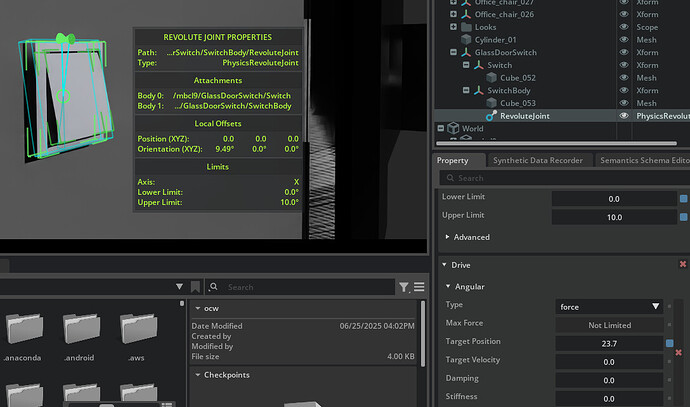The height and width of the screenshot is (407, 690).
Task: Collapse the Drive section
Action: (x=444, y=265)
